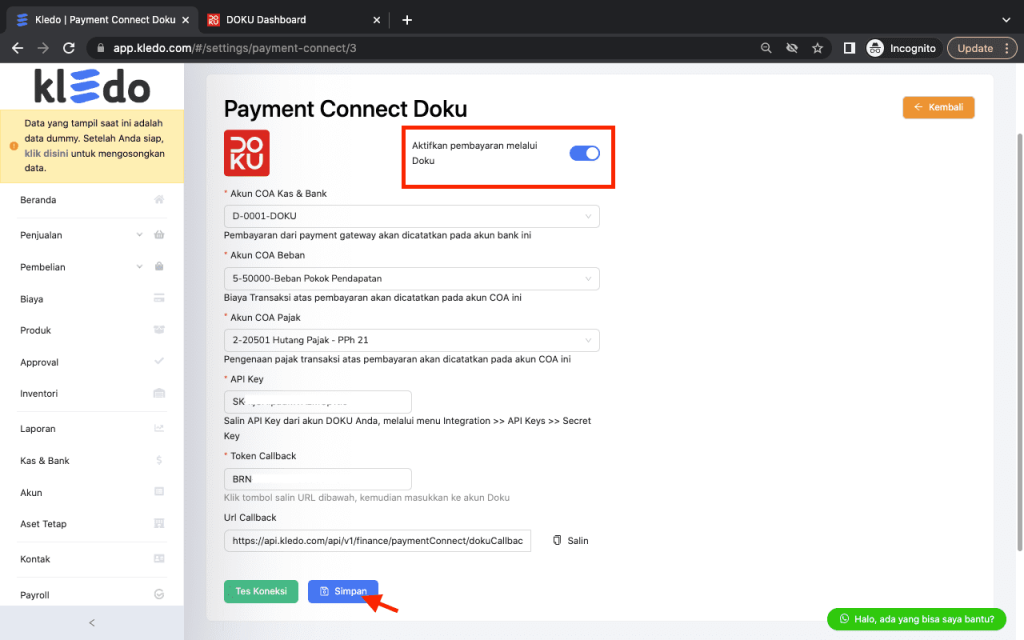
Task: Click the Kledo logo
Action: coord(91,86)
